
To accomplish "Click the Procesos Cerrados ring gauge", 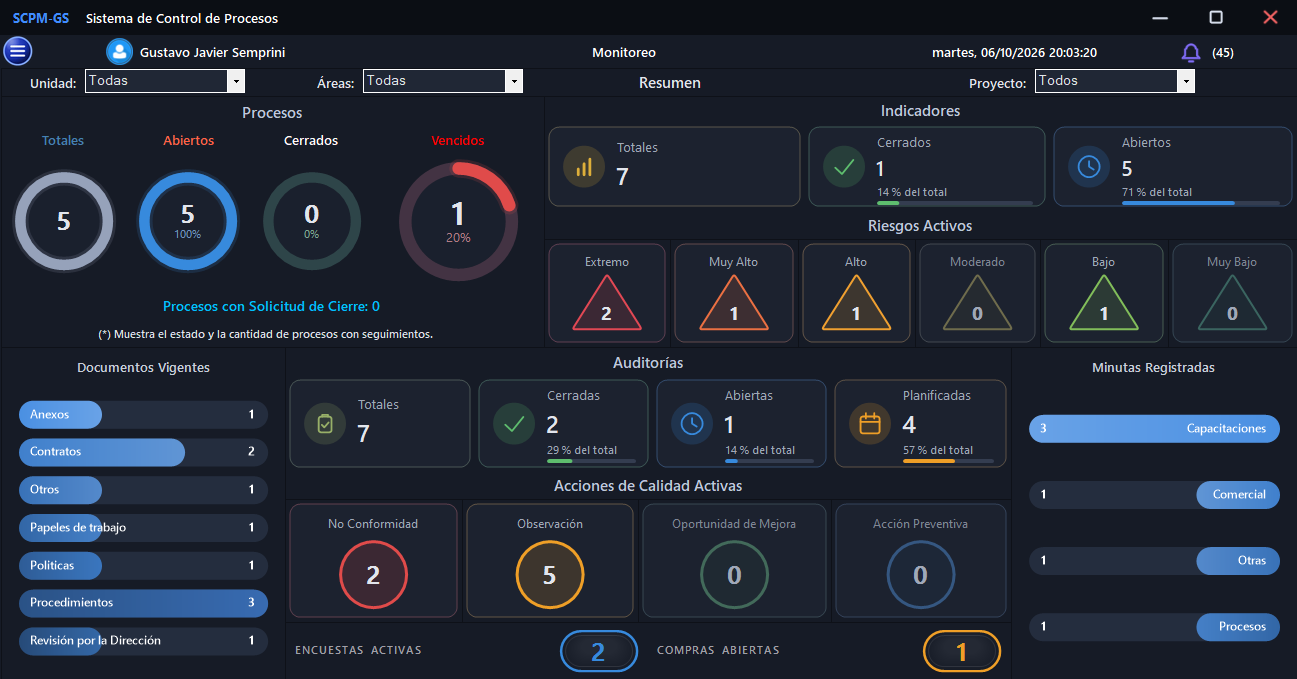I will 312,221.
